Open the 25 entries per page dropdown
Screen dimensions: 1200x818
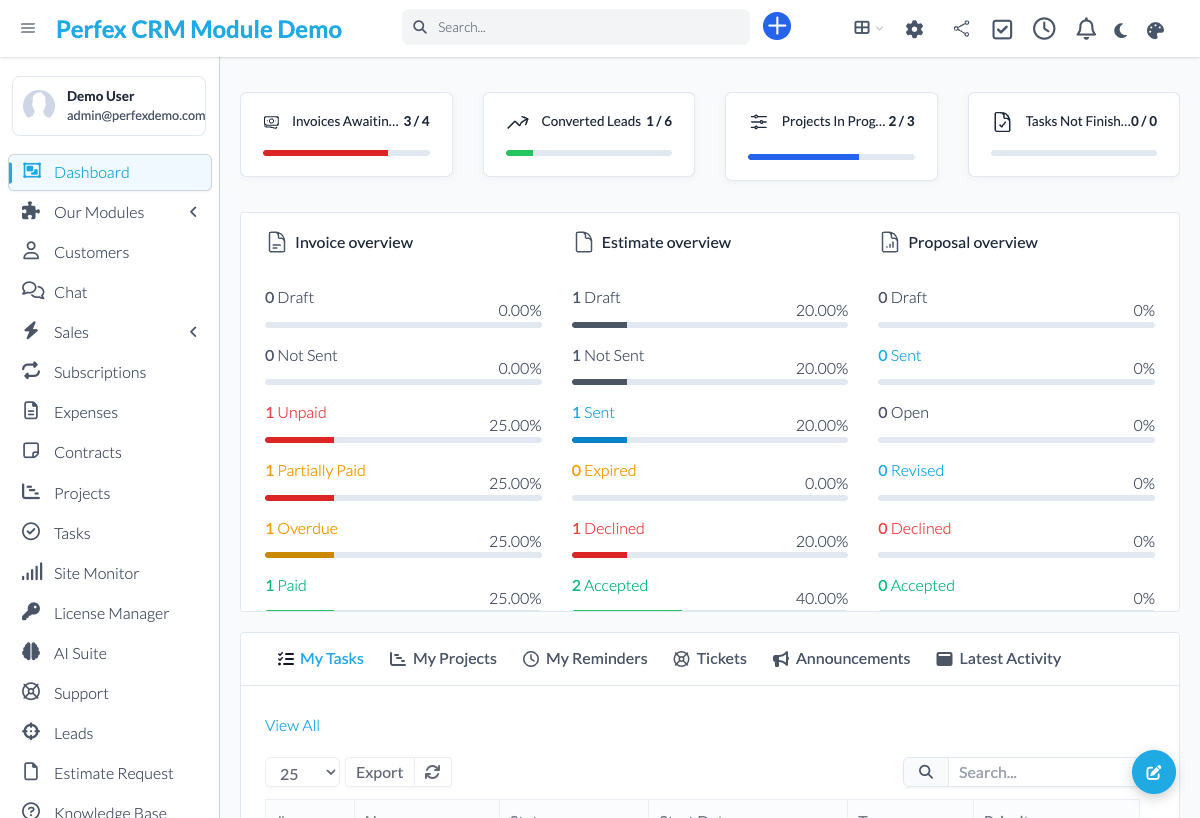(x=303, y=773)
